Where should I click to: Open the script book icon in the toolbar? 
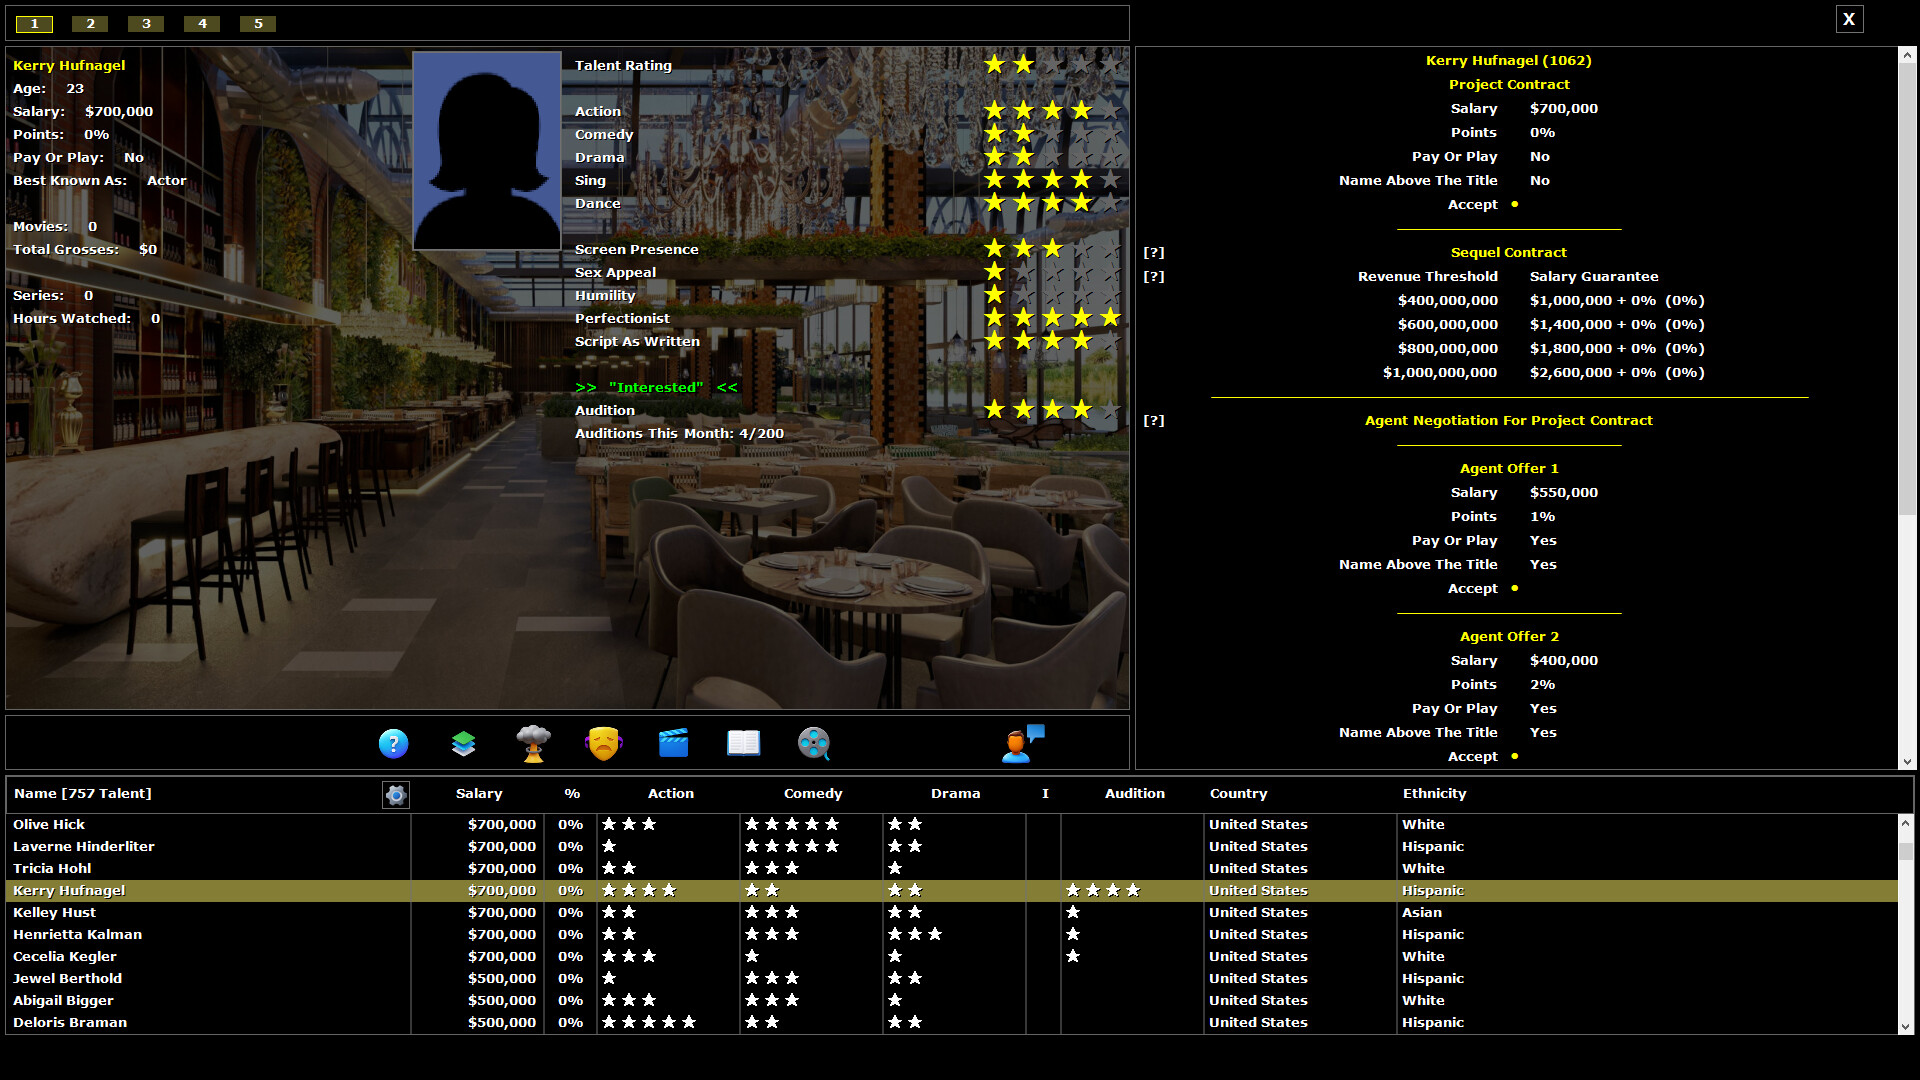(x=743, y=743)
